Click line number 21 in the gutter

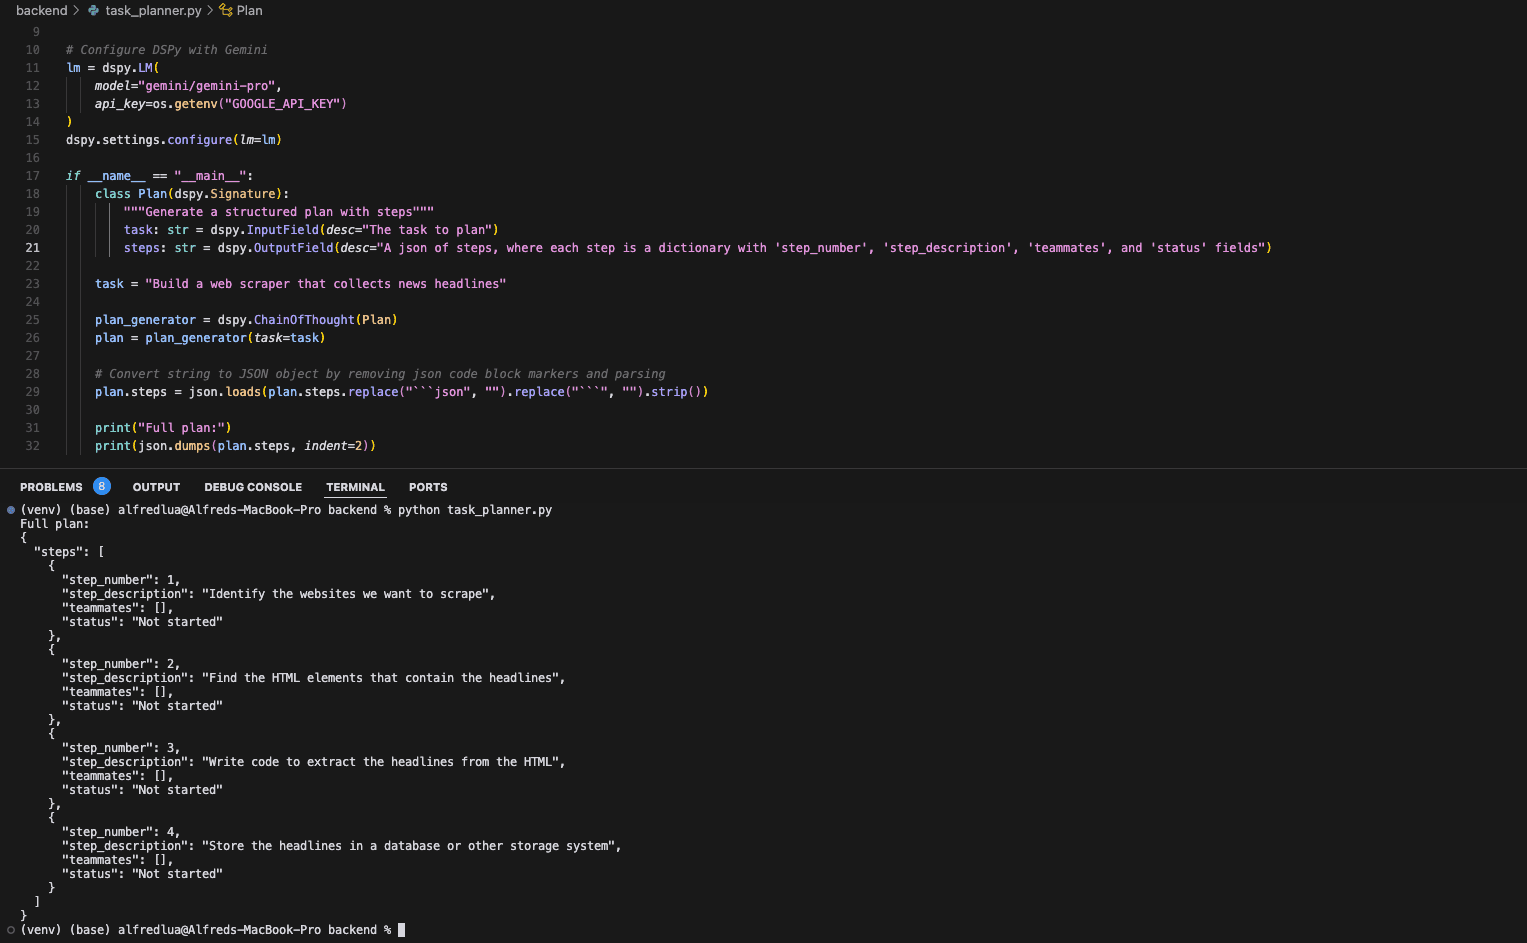tap(33, 248)
